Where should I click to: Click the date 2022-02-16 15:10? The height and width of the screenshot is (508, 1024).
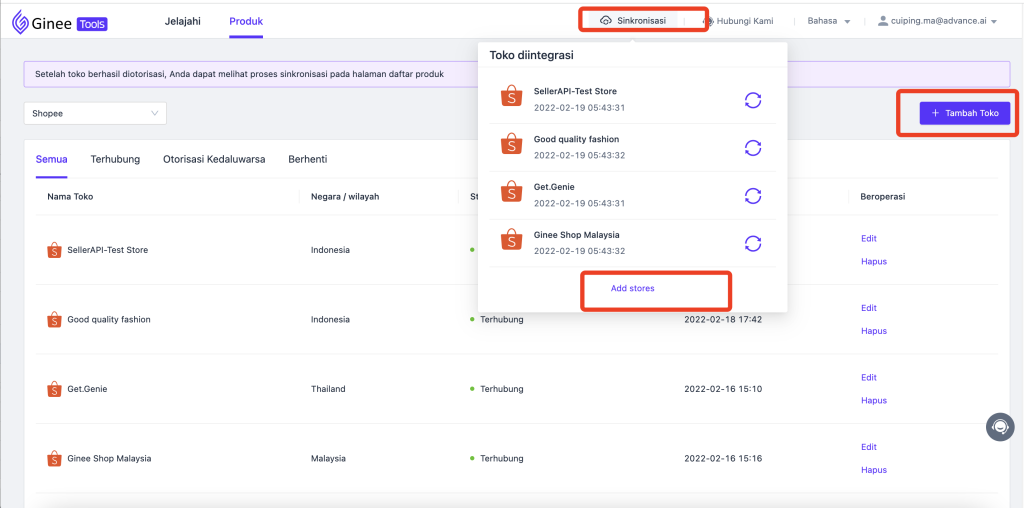723,389
